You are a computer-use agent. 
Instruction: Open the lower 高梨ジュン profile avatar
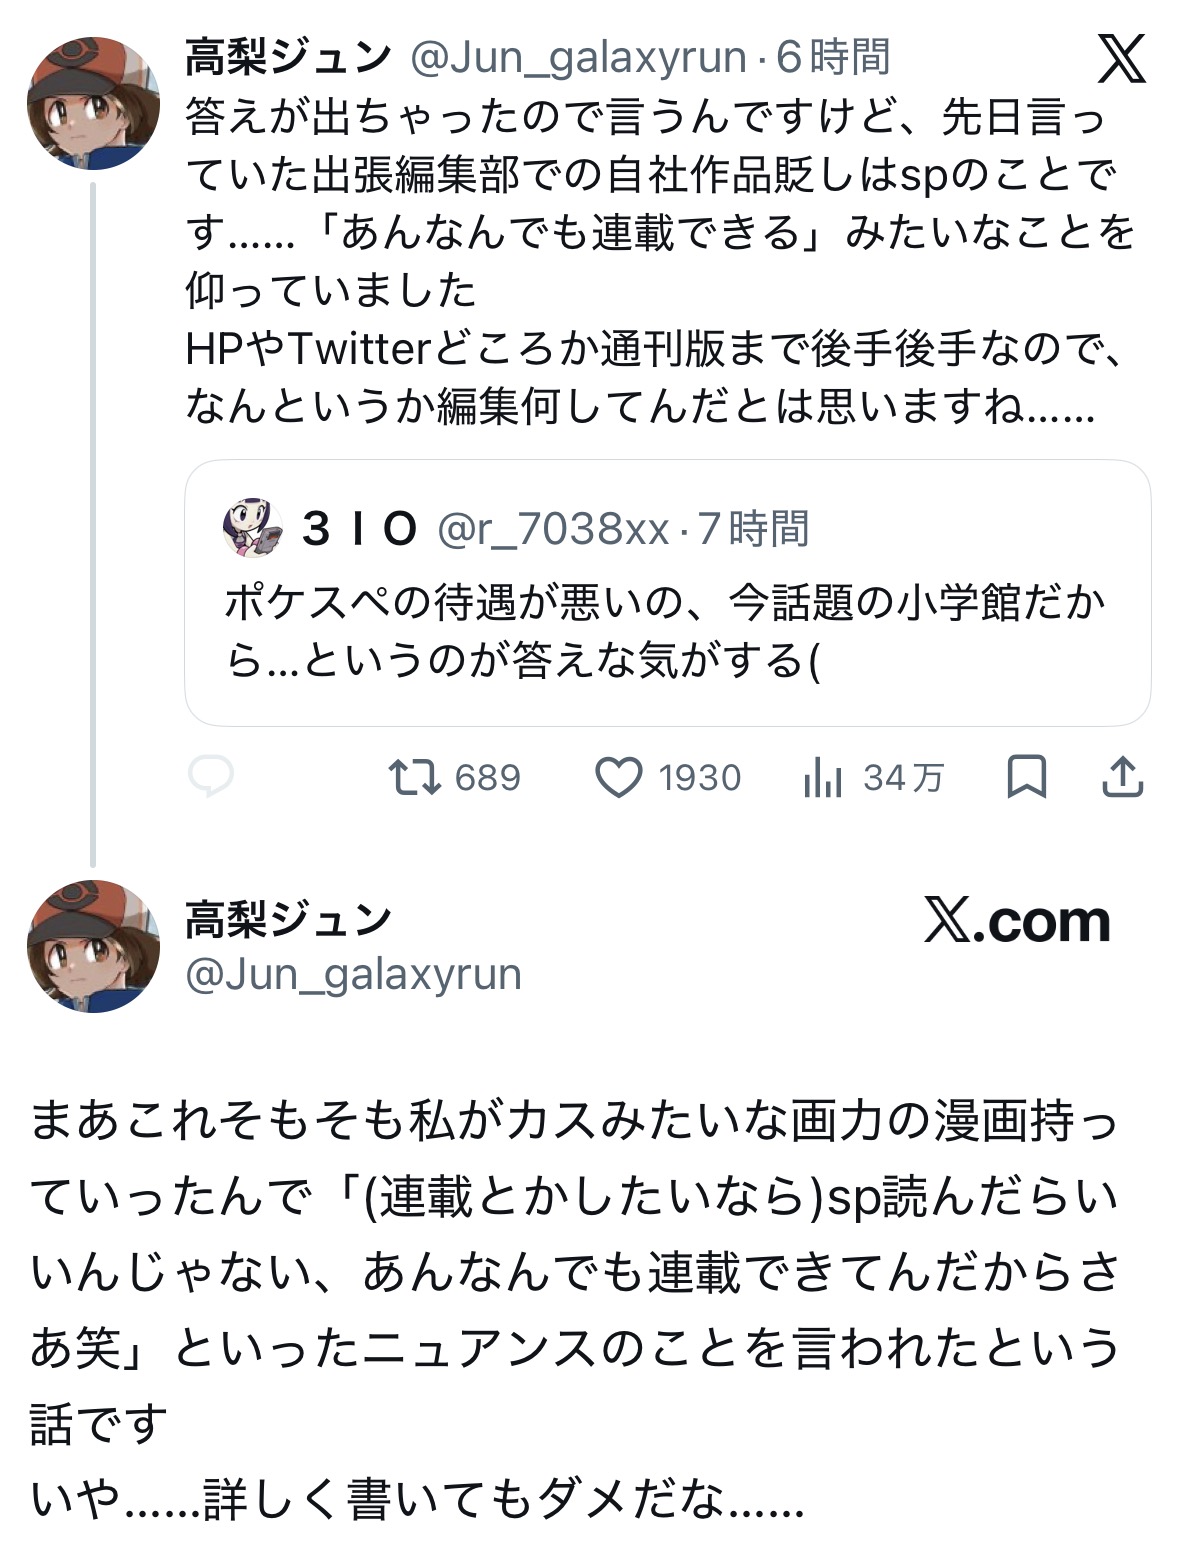coord(93,946)
